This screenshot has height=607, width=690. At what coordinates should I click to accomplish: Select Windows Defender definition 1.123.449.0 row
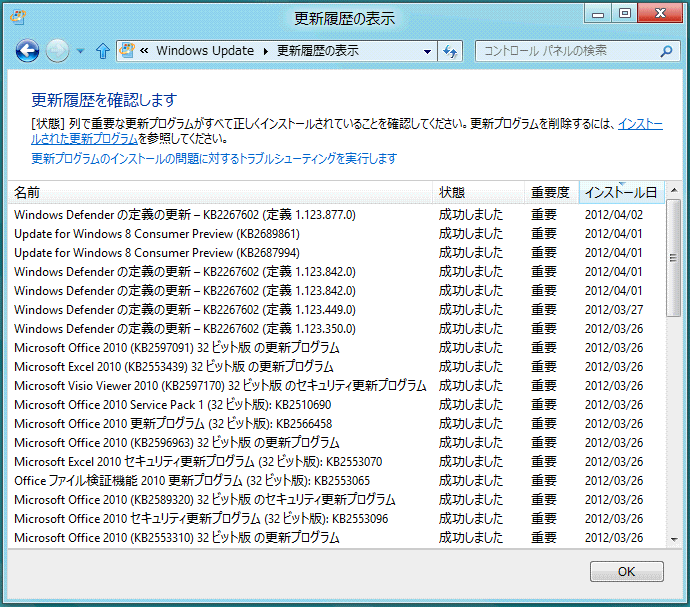click(x=336, y=310)
